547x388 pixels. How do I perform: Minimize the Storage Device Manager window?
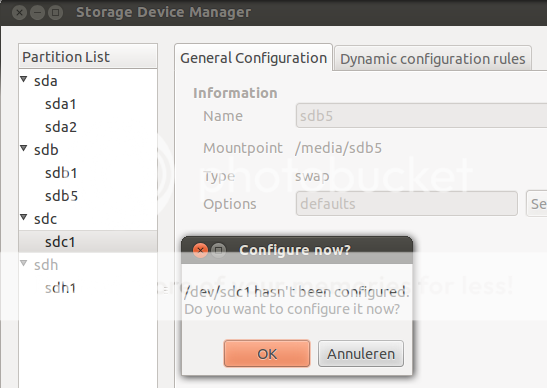37,13
